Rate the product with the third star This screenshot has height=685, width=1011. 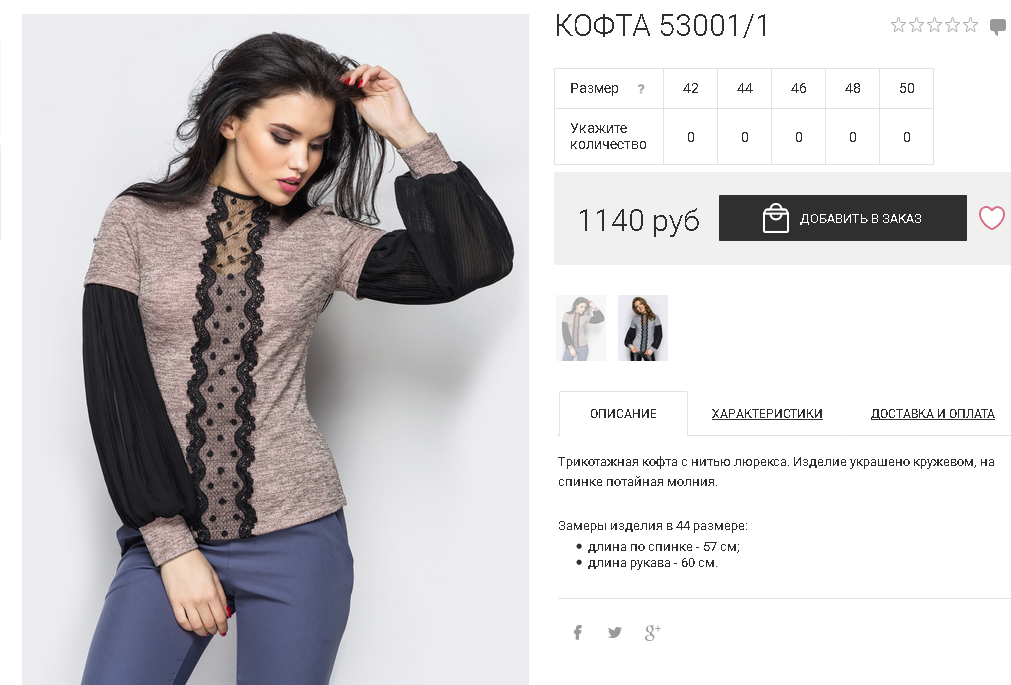934,25
